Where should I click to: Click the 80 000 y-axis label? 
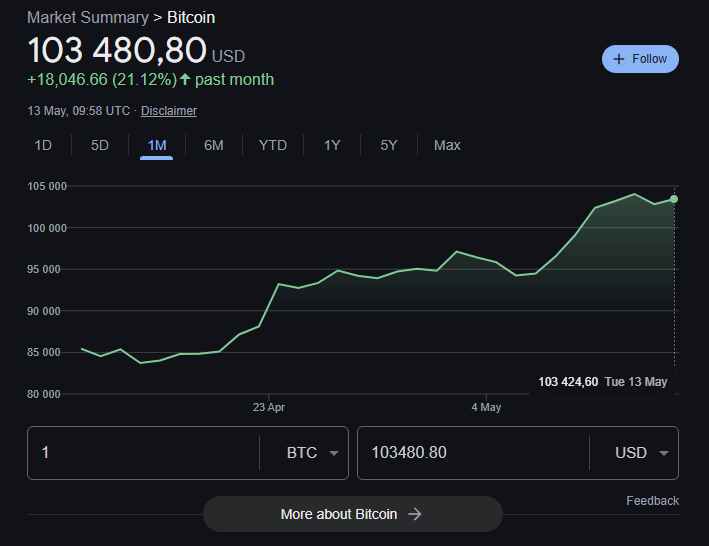(44, 394)
